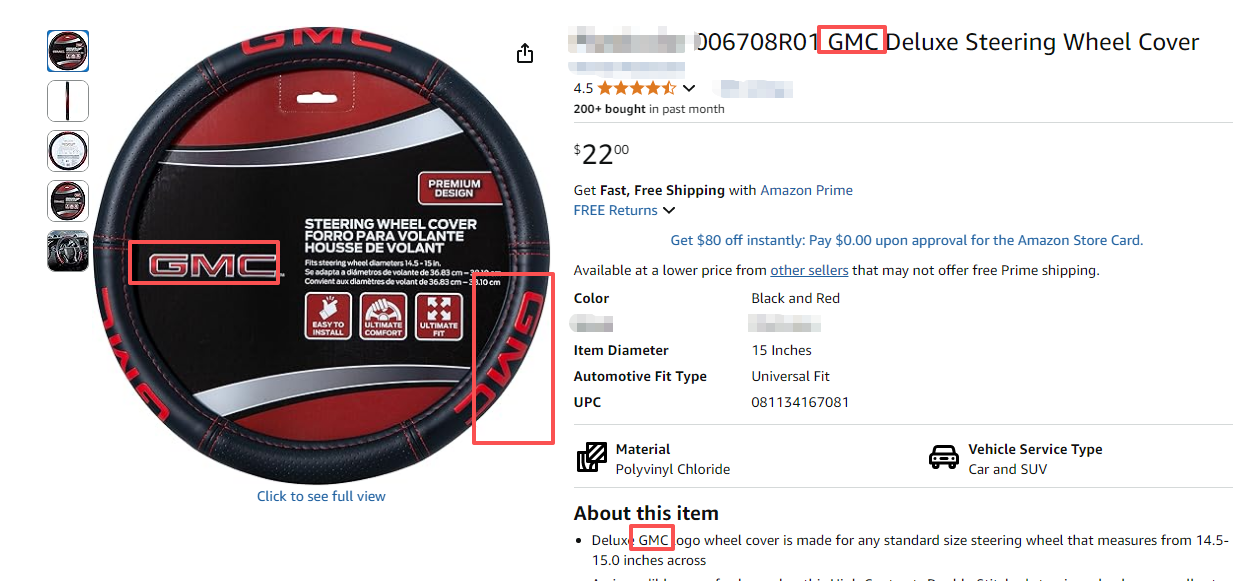Expand the FREE Returns dropdown
Screen dimensions: 1233x581
668,210
